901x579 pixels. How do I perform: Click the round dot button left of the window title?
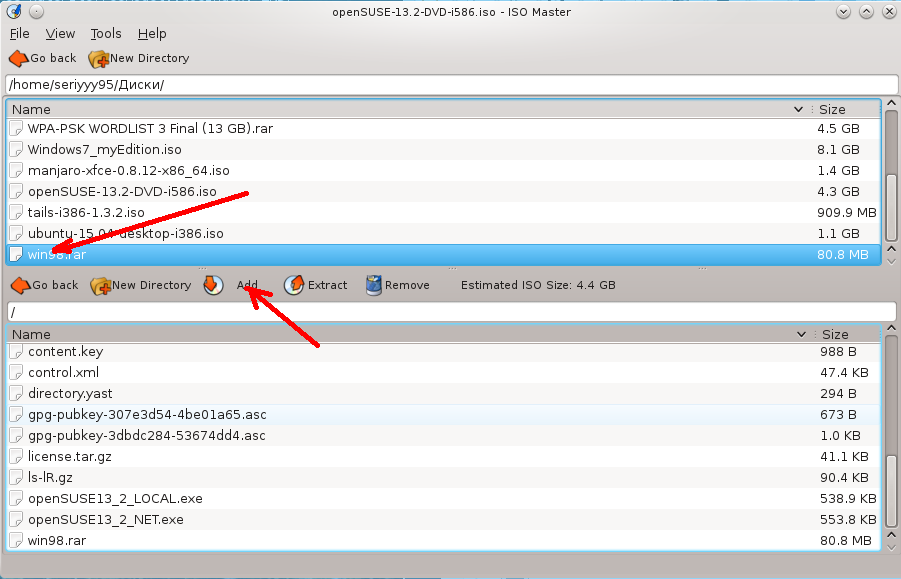[x=36, y=11]
